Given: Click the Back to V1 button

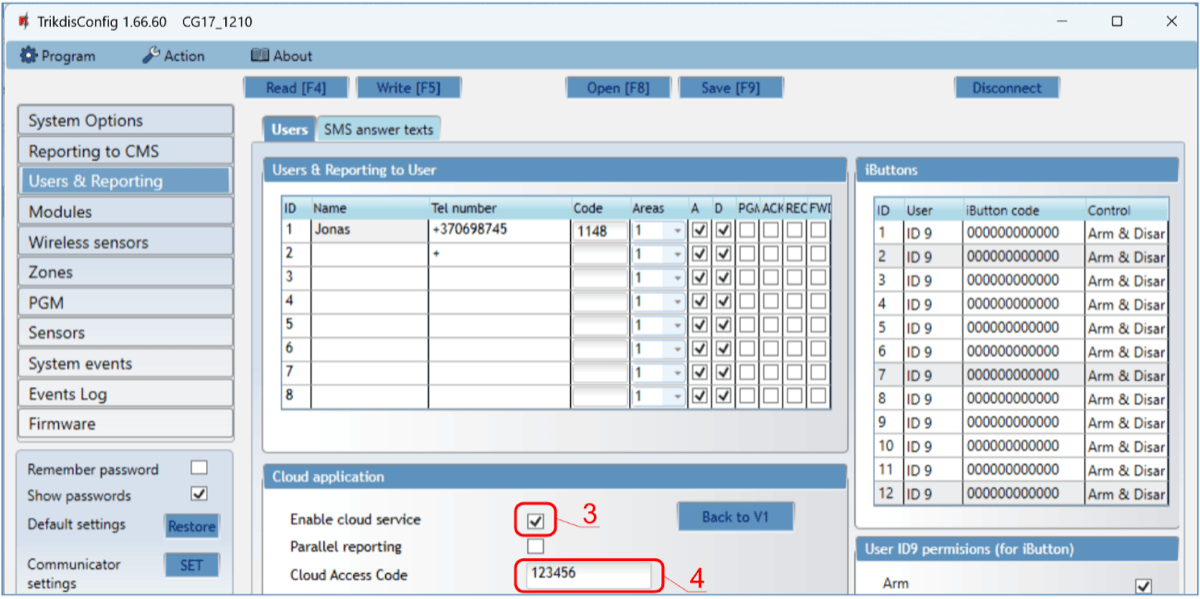Looking at the screenshot, I should click(735, 517).
